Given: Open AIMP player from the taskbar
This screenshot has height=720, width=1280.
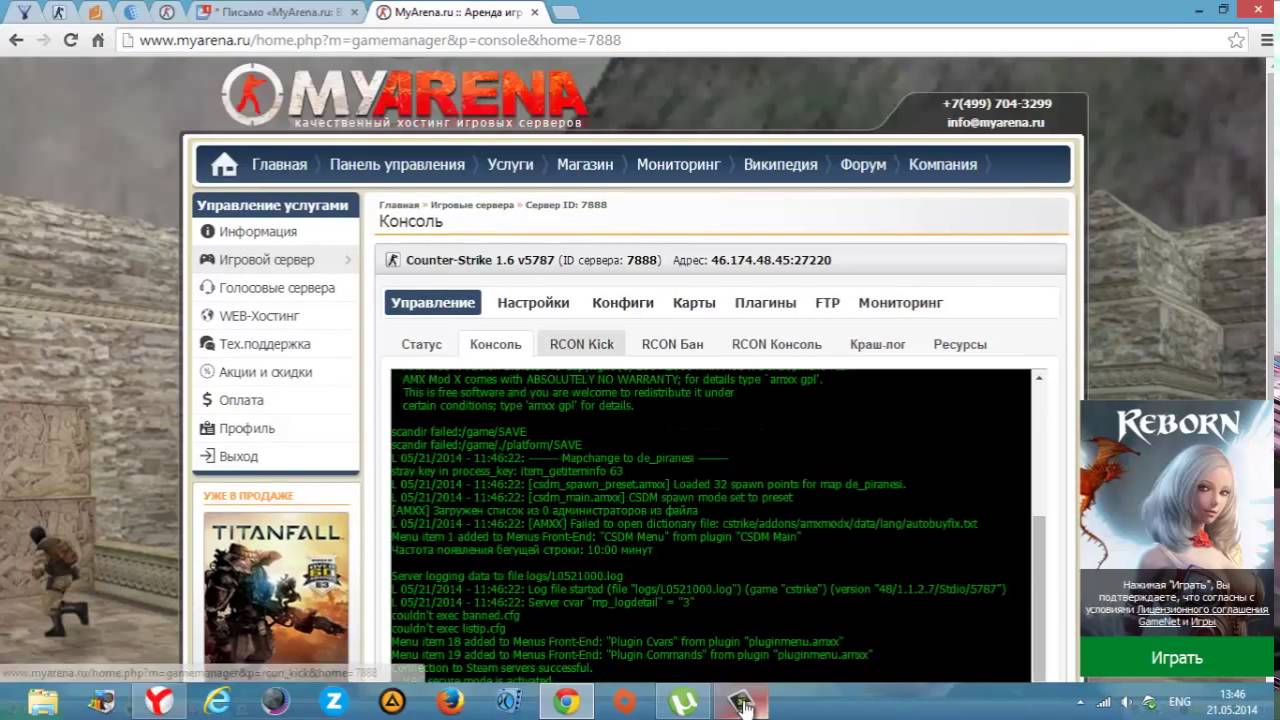Looking at the screenshot, I should coord(392,701).
